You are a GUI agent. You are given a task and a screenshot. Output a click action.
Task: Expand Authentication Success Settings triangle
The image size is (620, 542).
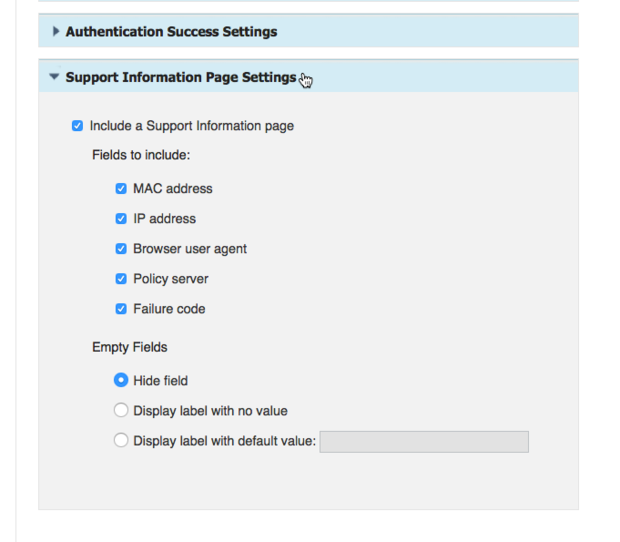tap(56, 31)
